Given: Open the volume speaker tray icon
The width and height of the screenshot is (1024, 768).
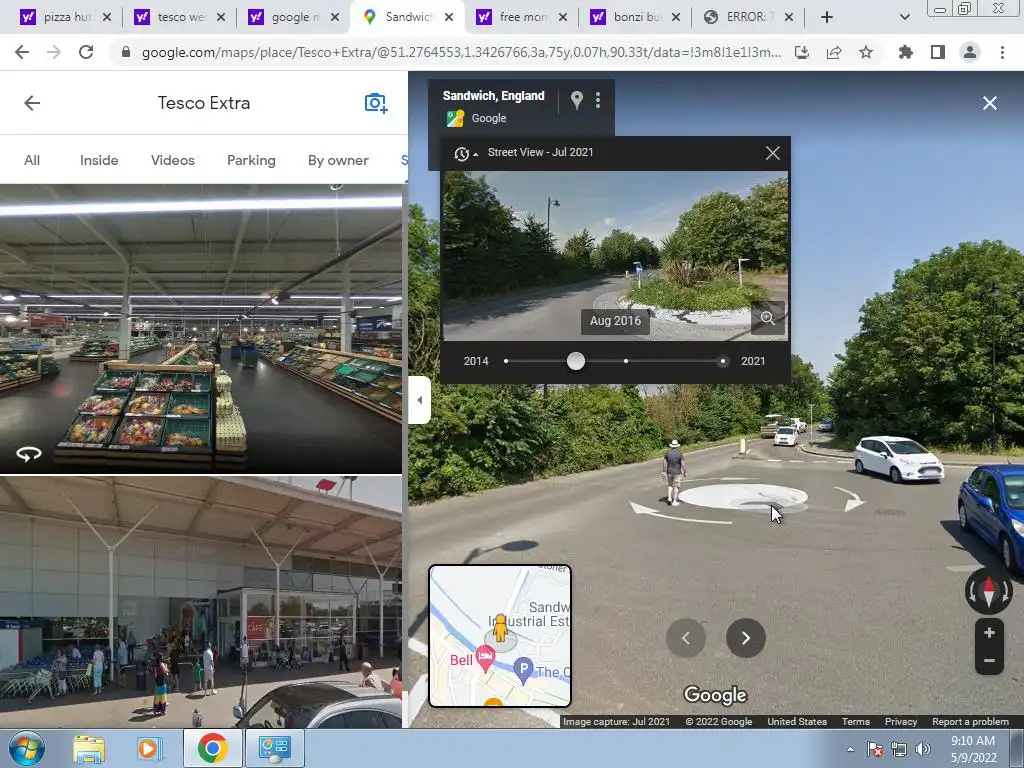Looking at the screenshot, I should (x=923, y=749).
